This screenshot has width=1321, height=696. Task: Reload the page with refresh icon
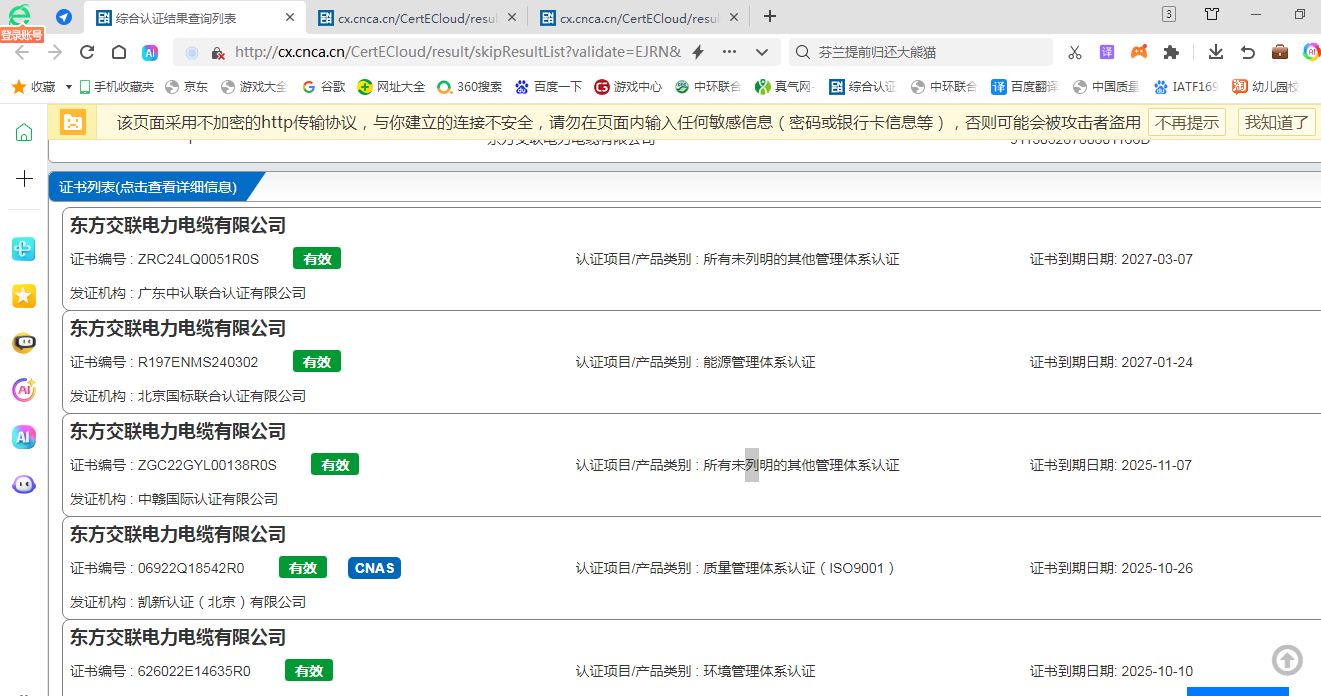(87, 52)
